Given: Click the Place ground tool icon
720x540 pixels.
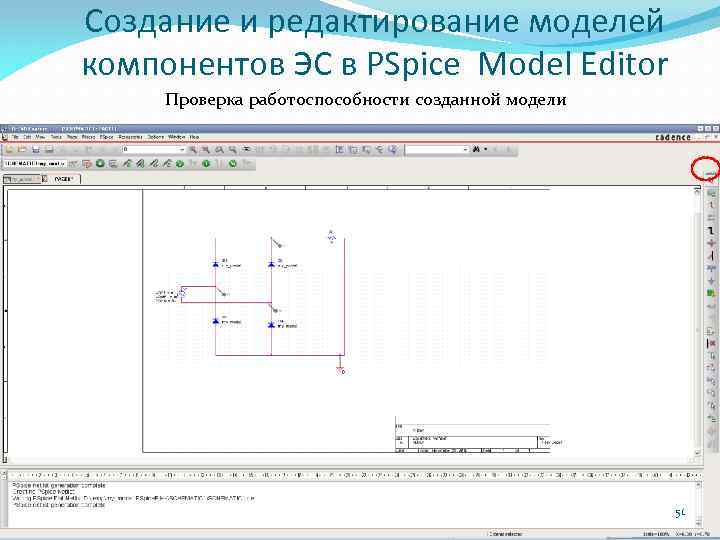Looking at the screenshot, I should (x=711, y=281).
